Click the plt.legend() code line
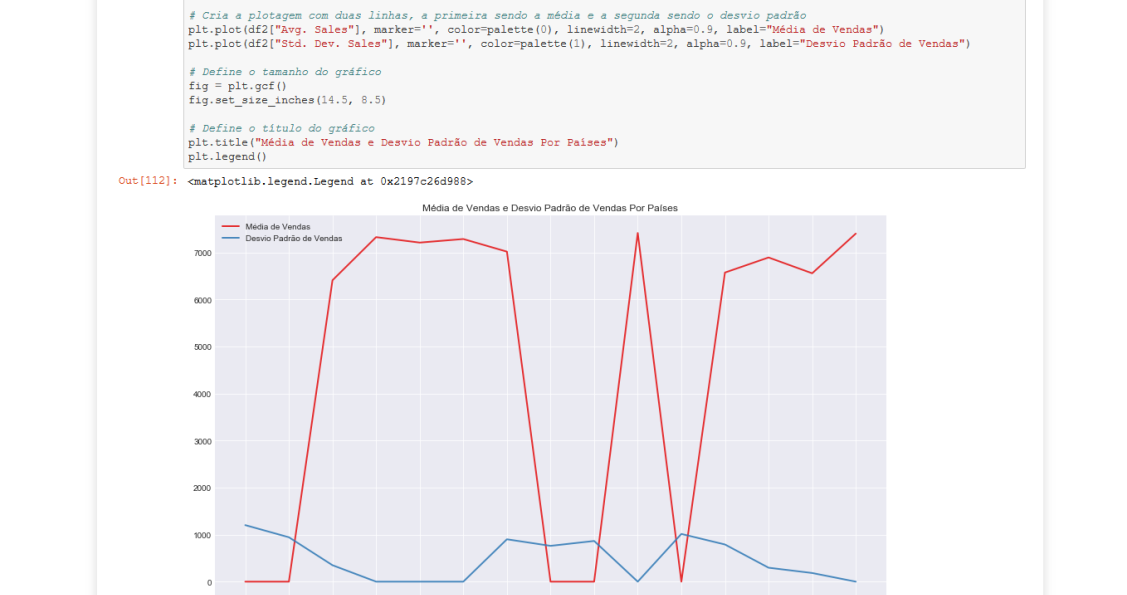This screenshot has width=1127, height=595. click(x=227, y=157)
